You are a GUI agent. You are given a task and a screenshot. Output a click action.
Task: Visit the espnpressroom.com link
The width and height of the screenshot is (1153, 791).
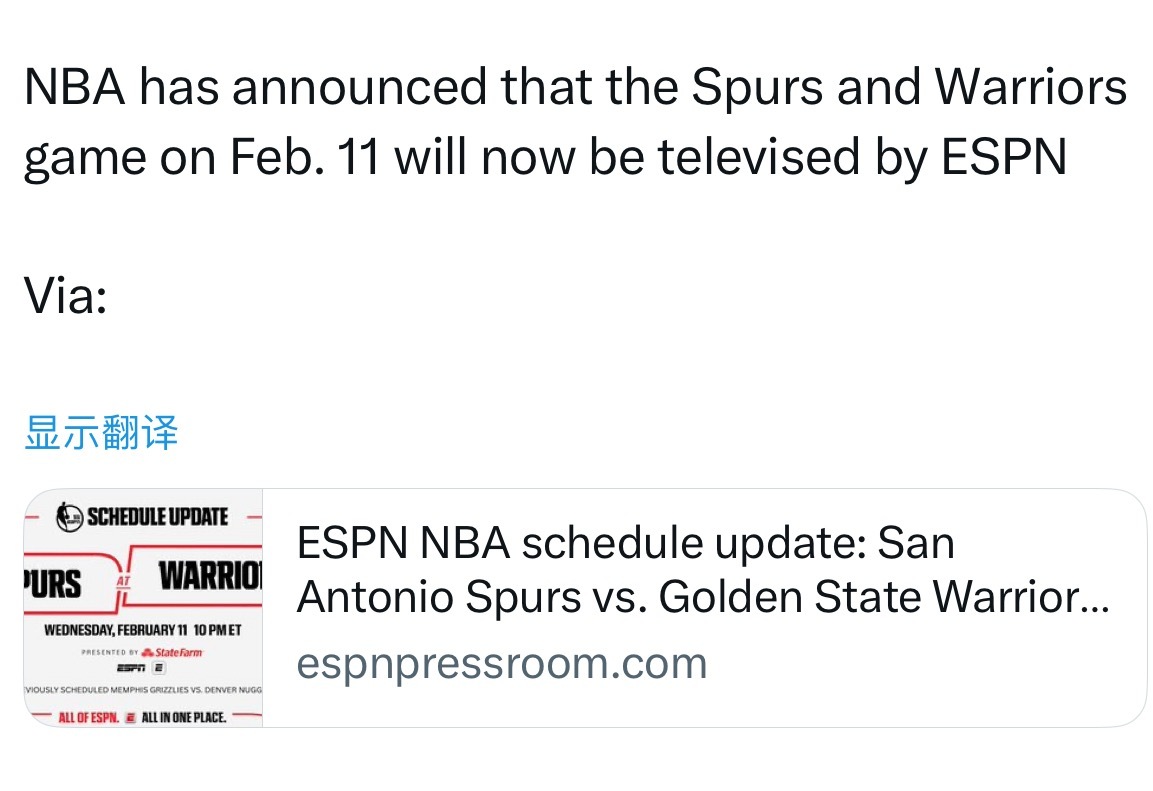point(500,661)
